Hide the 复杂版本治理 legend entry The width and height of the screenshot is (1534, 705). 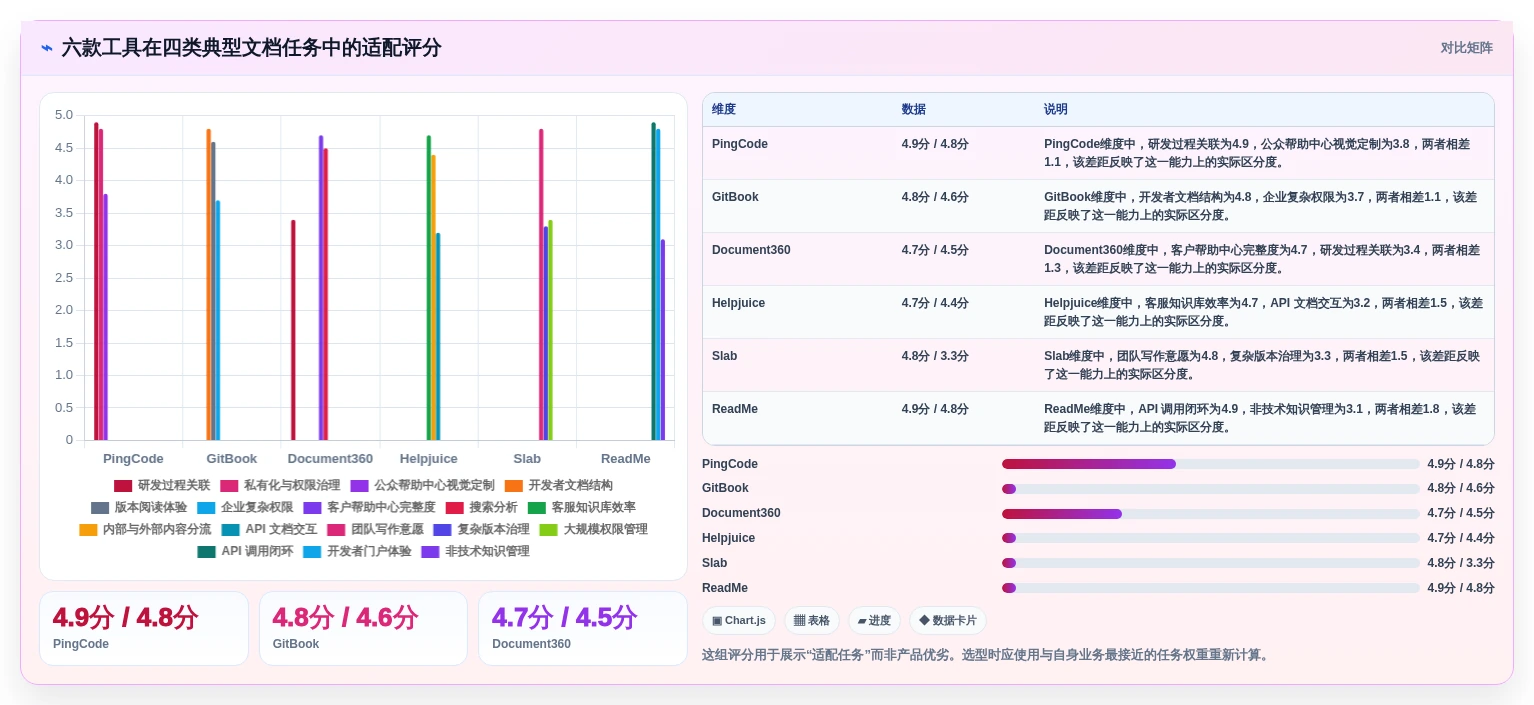click(x=481, y=529)
